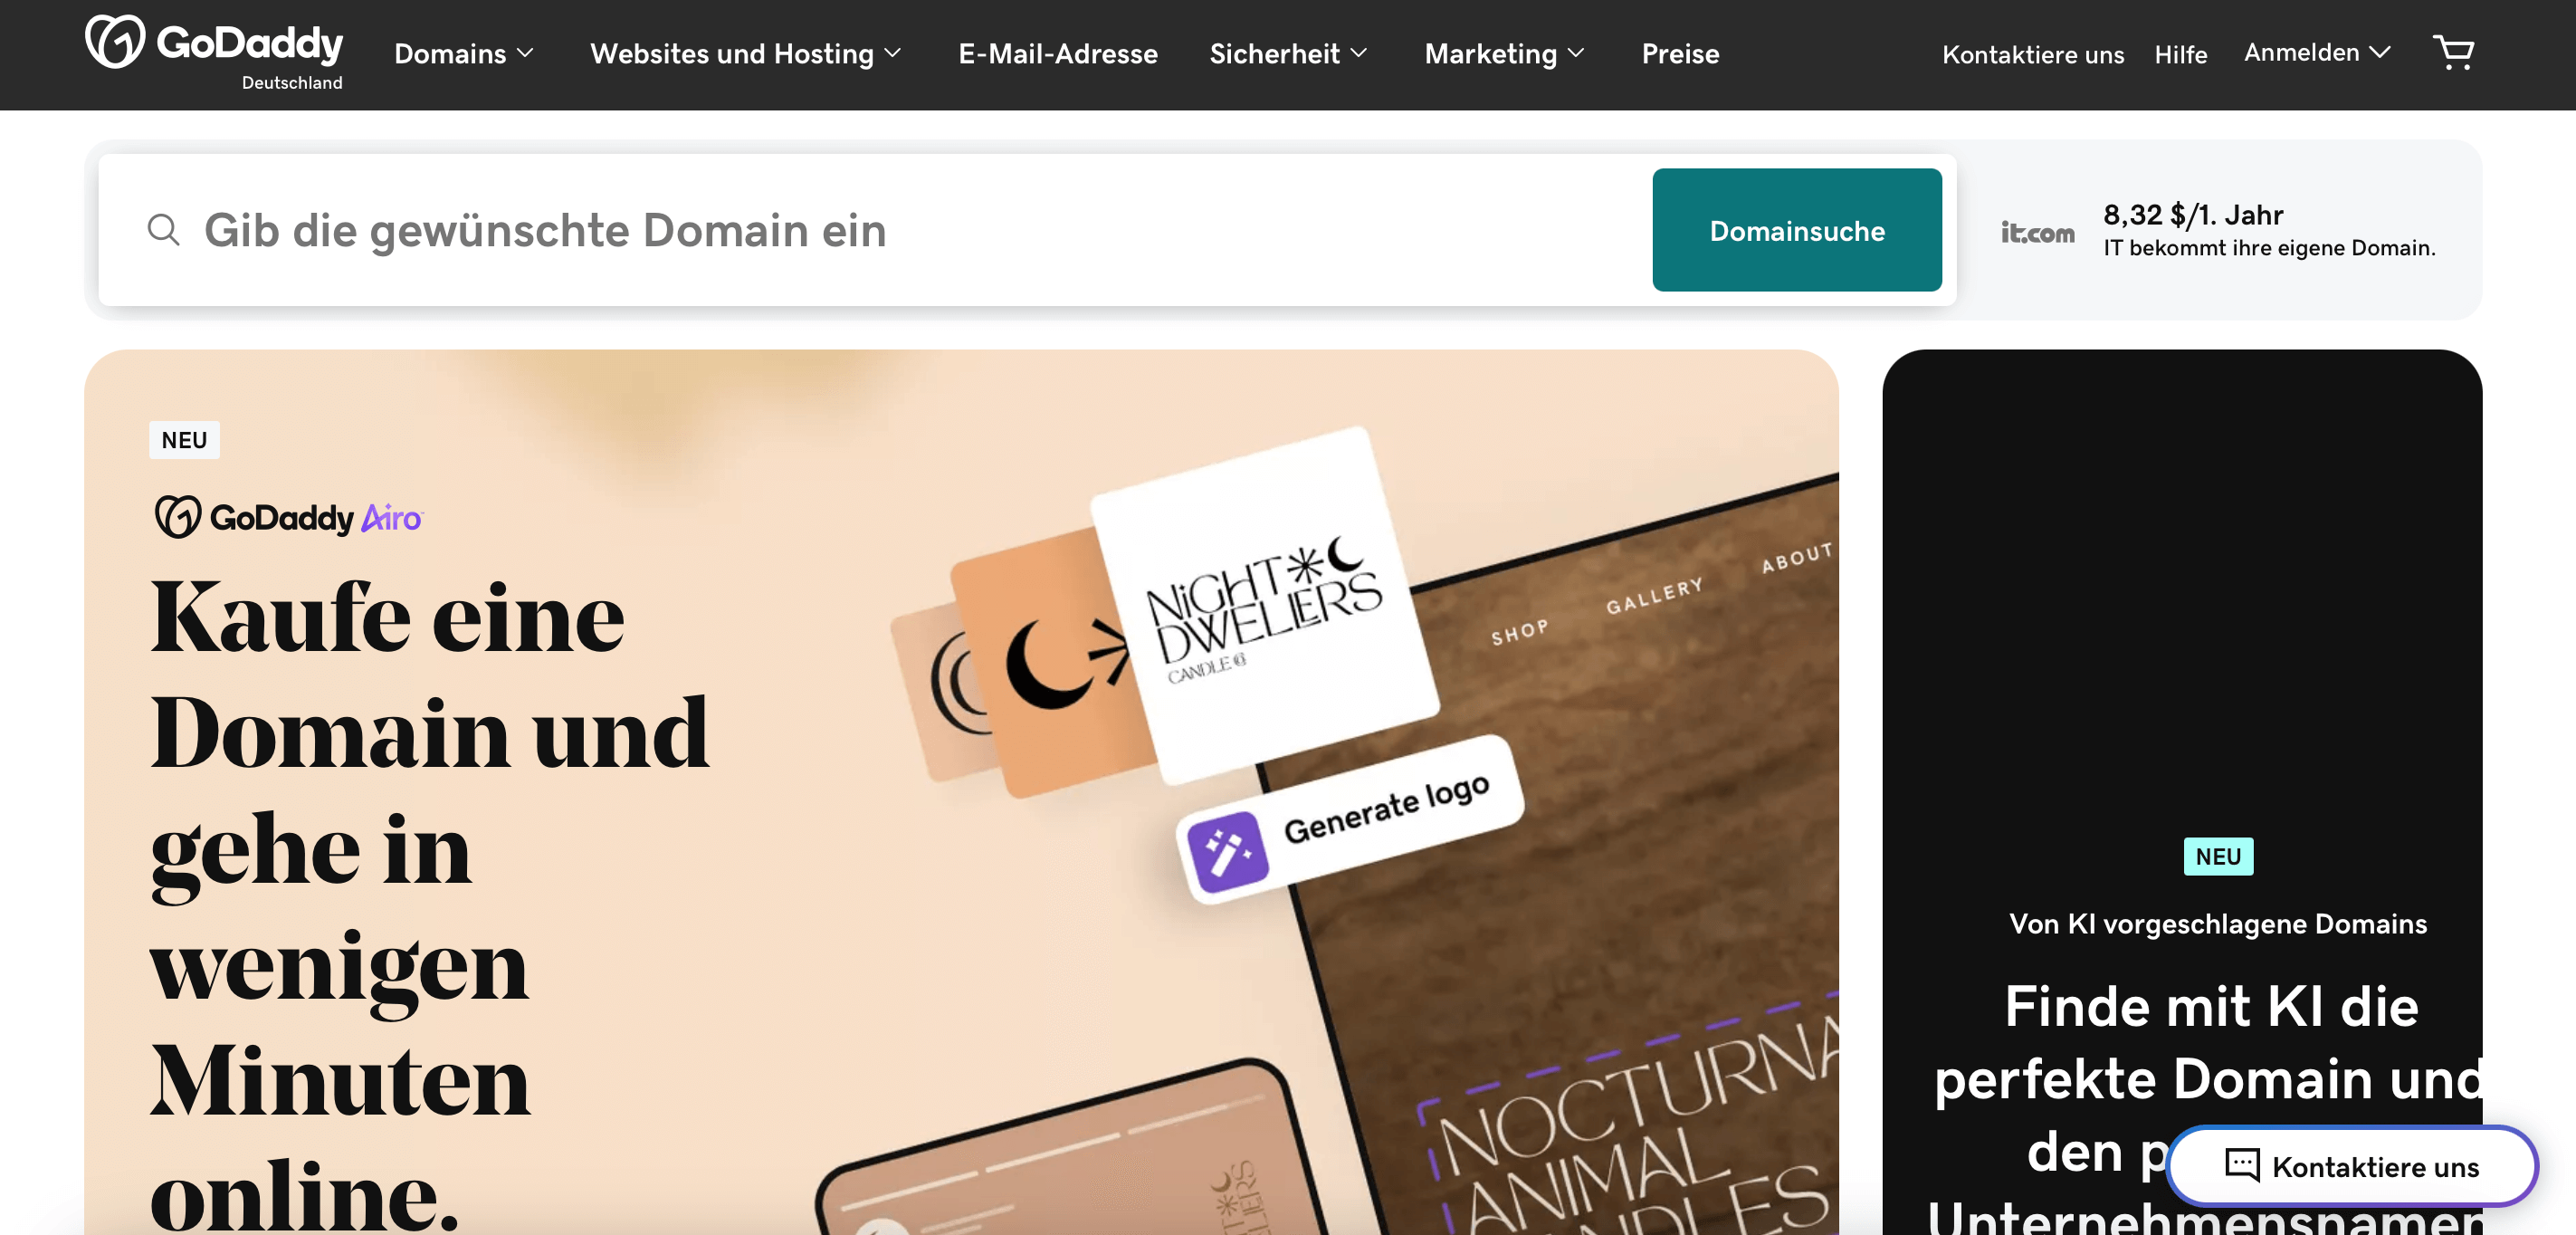Click the crescent moon logo tile
Screen dimensions: 2576x1235
(1049, 664)
